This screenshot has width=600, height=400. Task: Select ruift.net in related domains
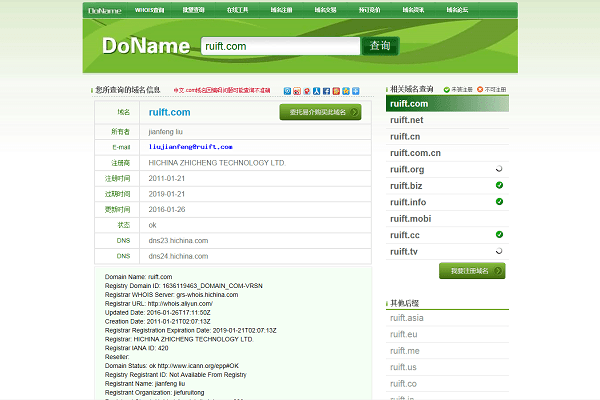point(406,120)
